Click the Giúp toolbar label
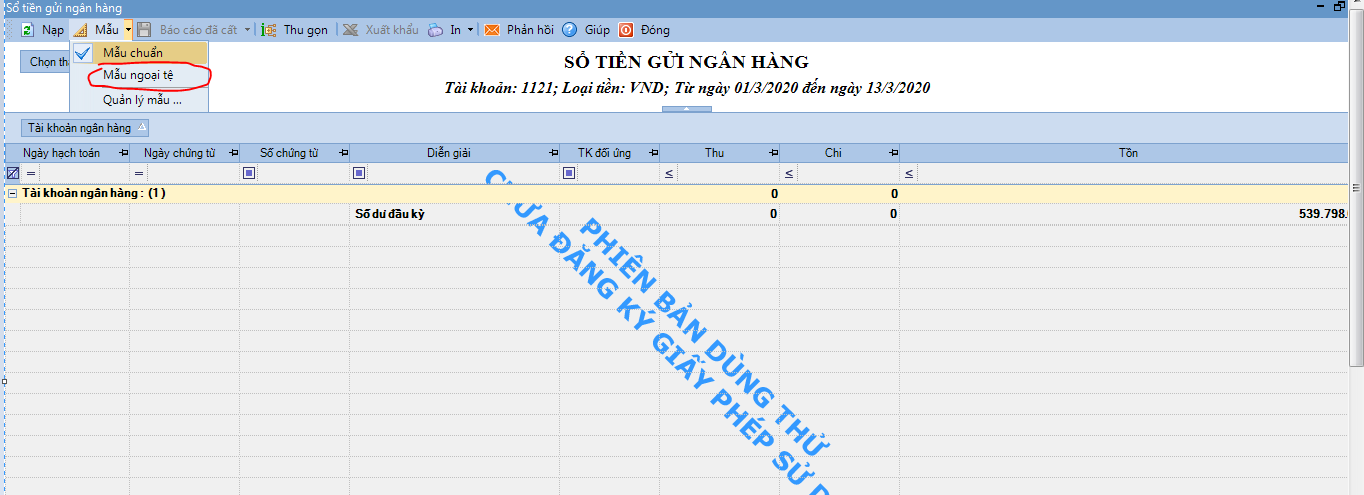Viewport: 1364px width, 495px height. (597, 30)
